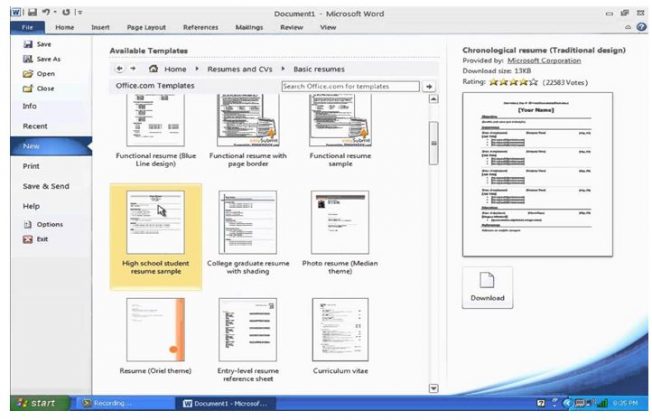Click the Basic resumes breadcrumb
Viewport: 652px width, 420px height.
(x=319, y=69)
